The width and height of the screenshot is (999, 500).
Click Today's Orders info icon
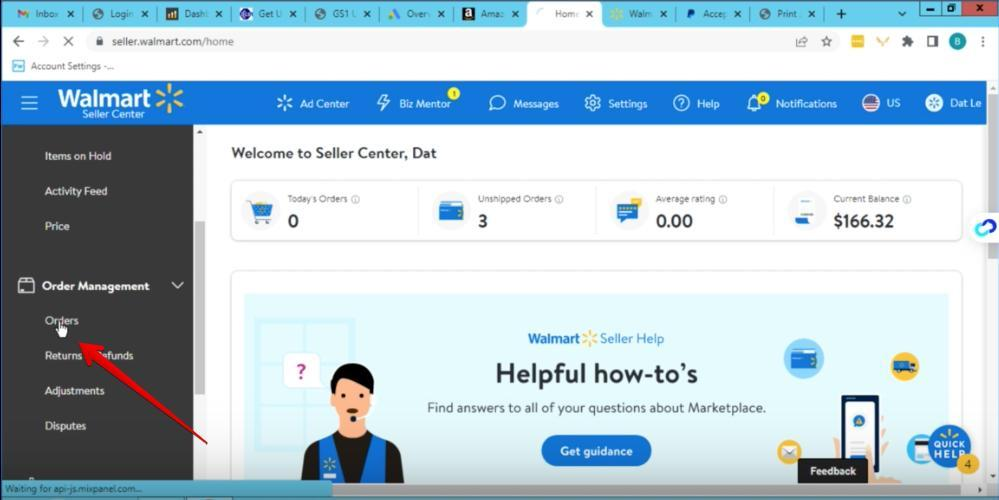click(x=356, y=199)
